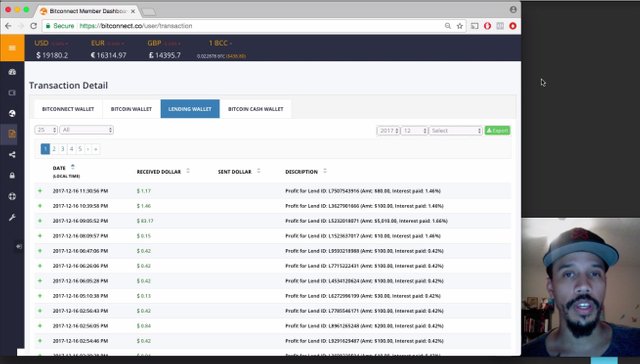Open the month 12 dropdown
This screenshot has width=640, height=364.
(x=414, y=131)
